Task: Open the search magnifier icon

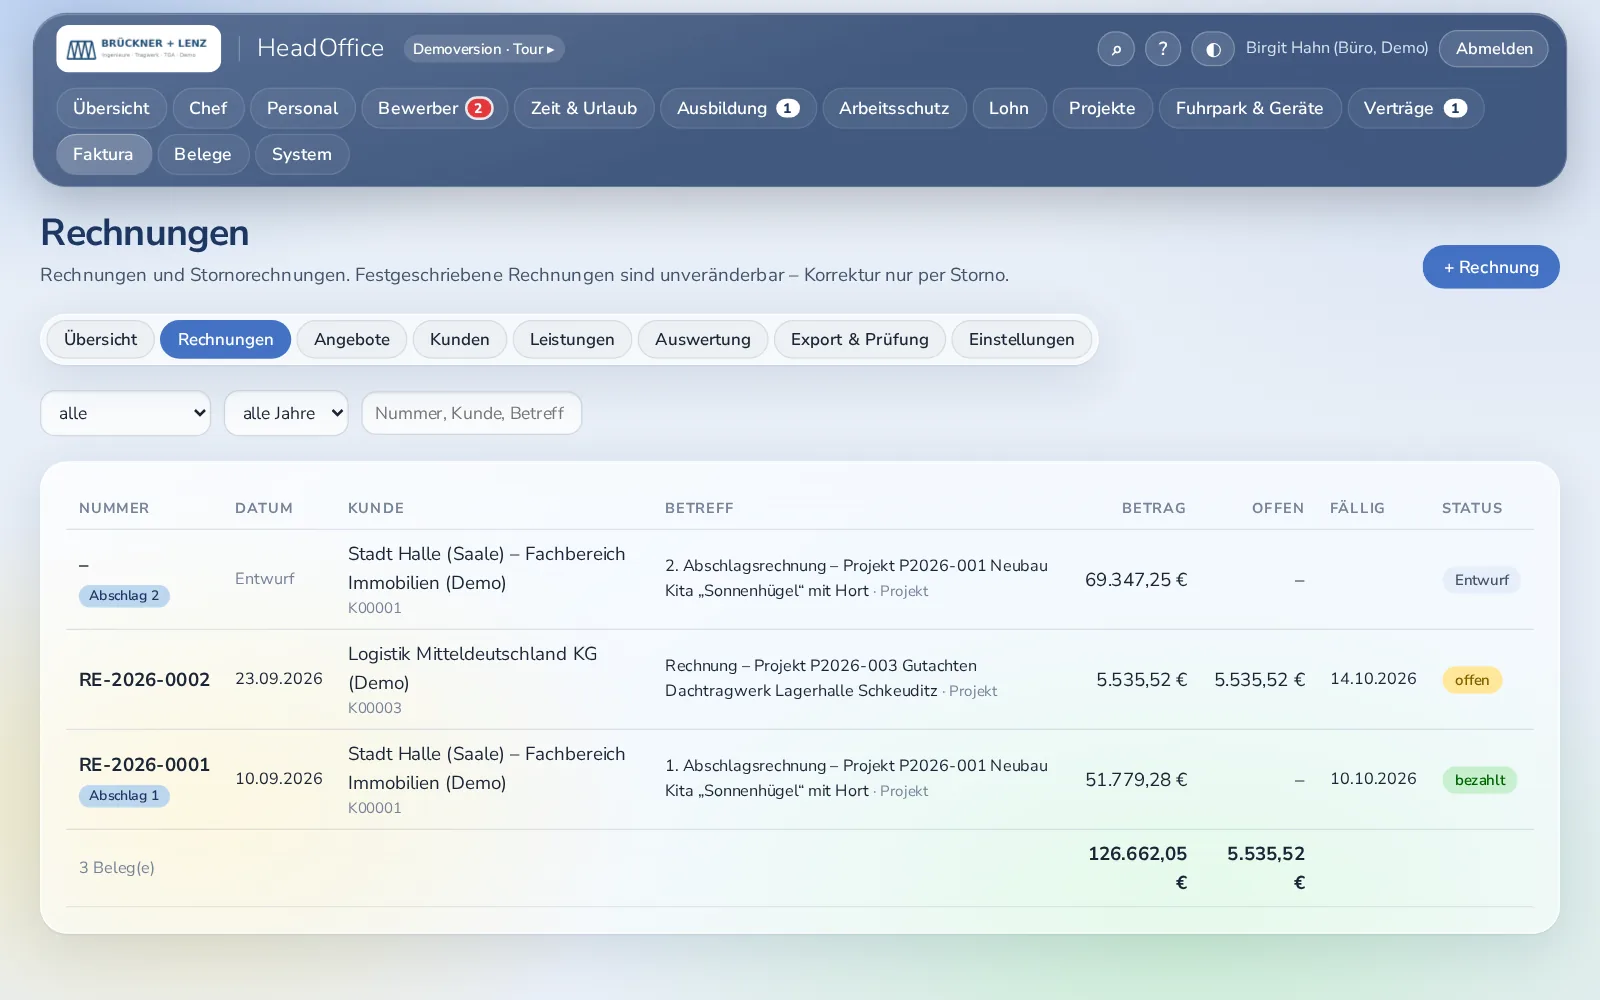Action: (x=1116, y=48)
